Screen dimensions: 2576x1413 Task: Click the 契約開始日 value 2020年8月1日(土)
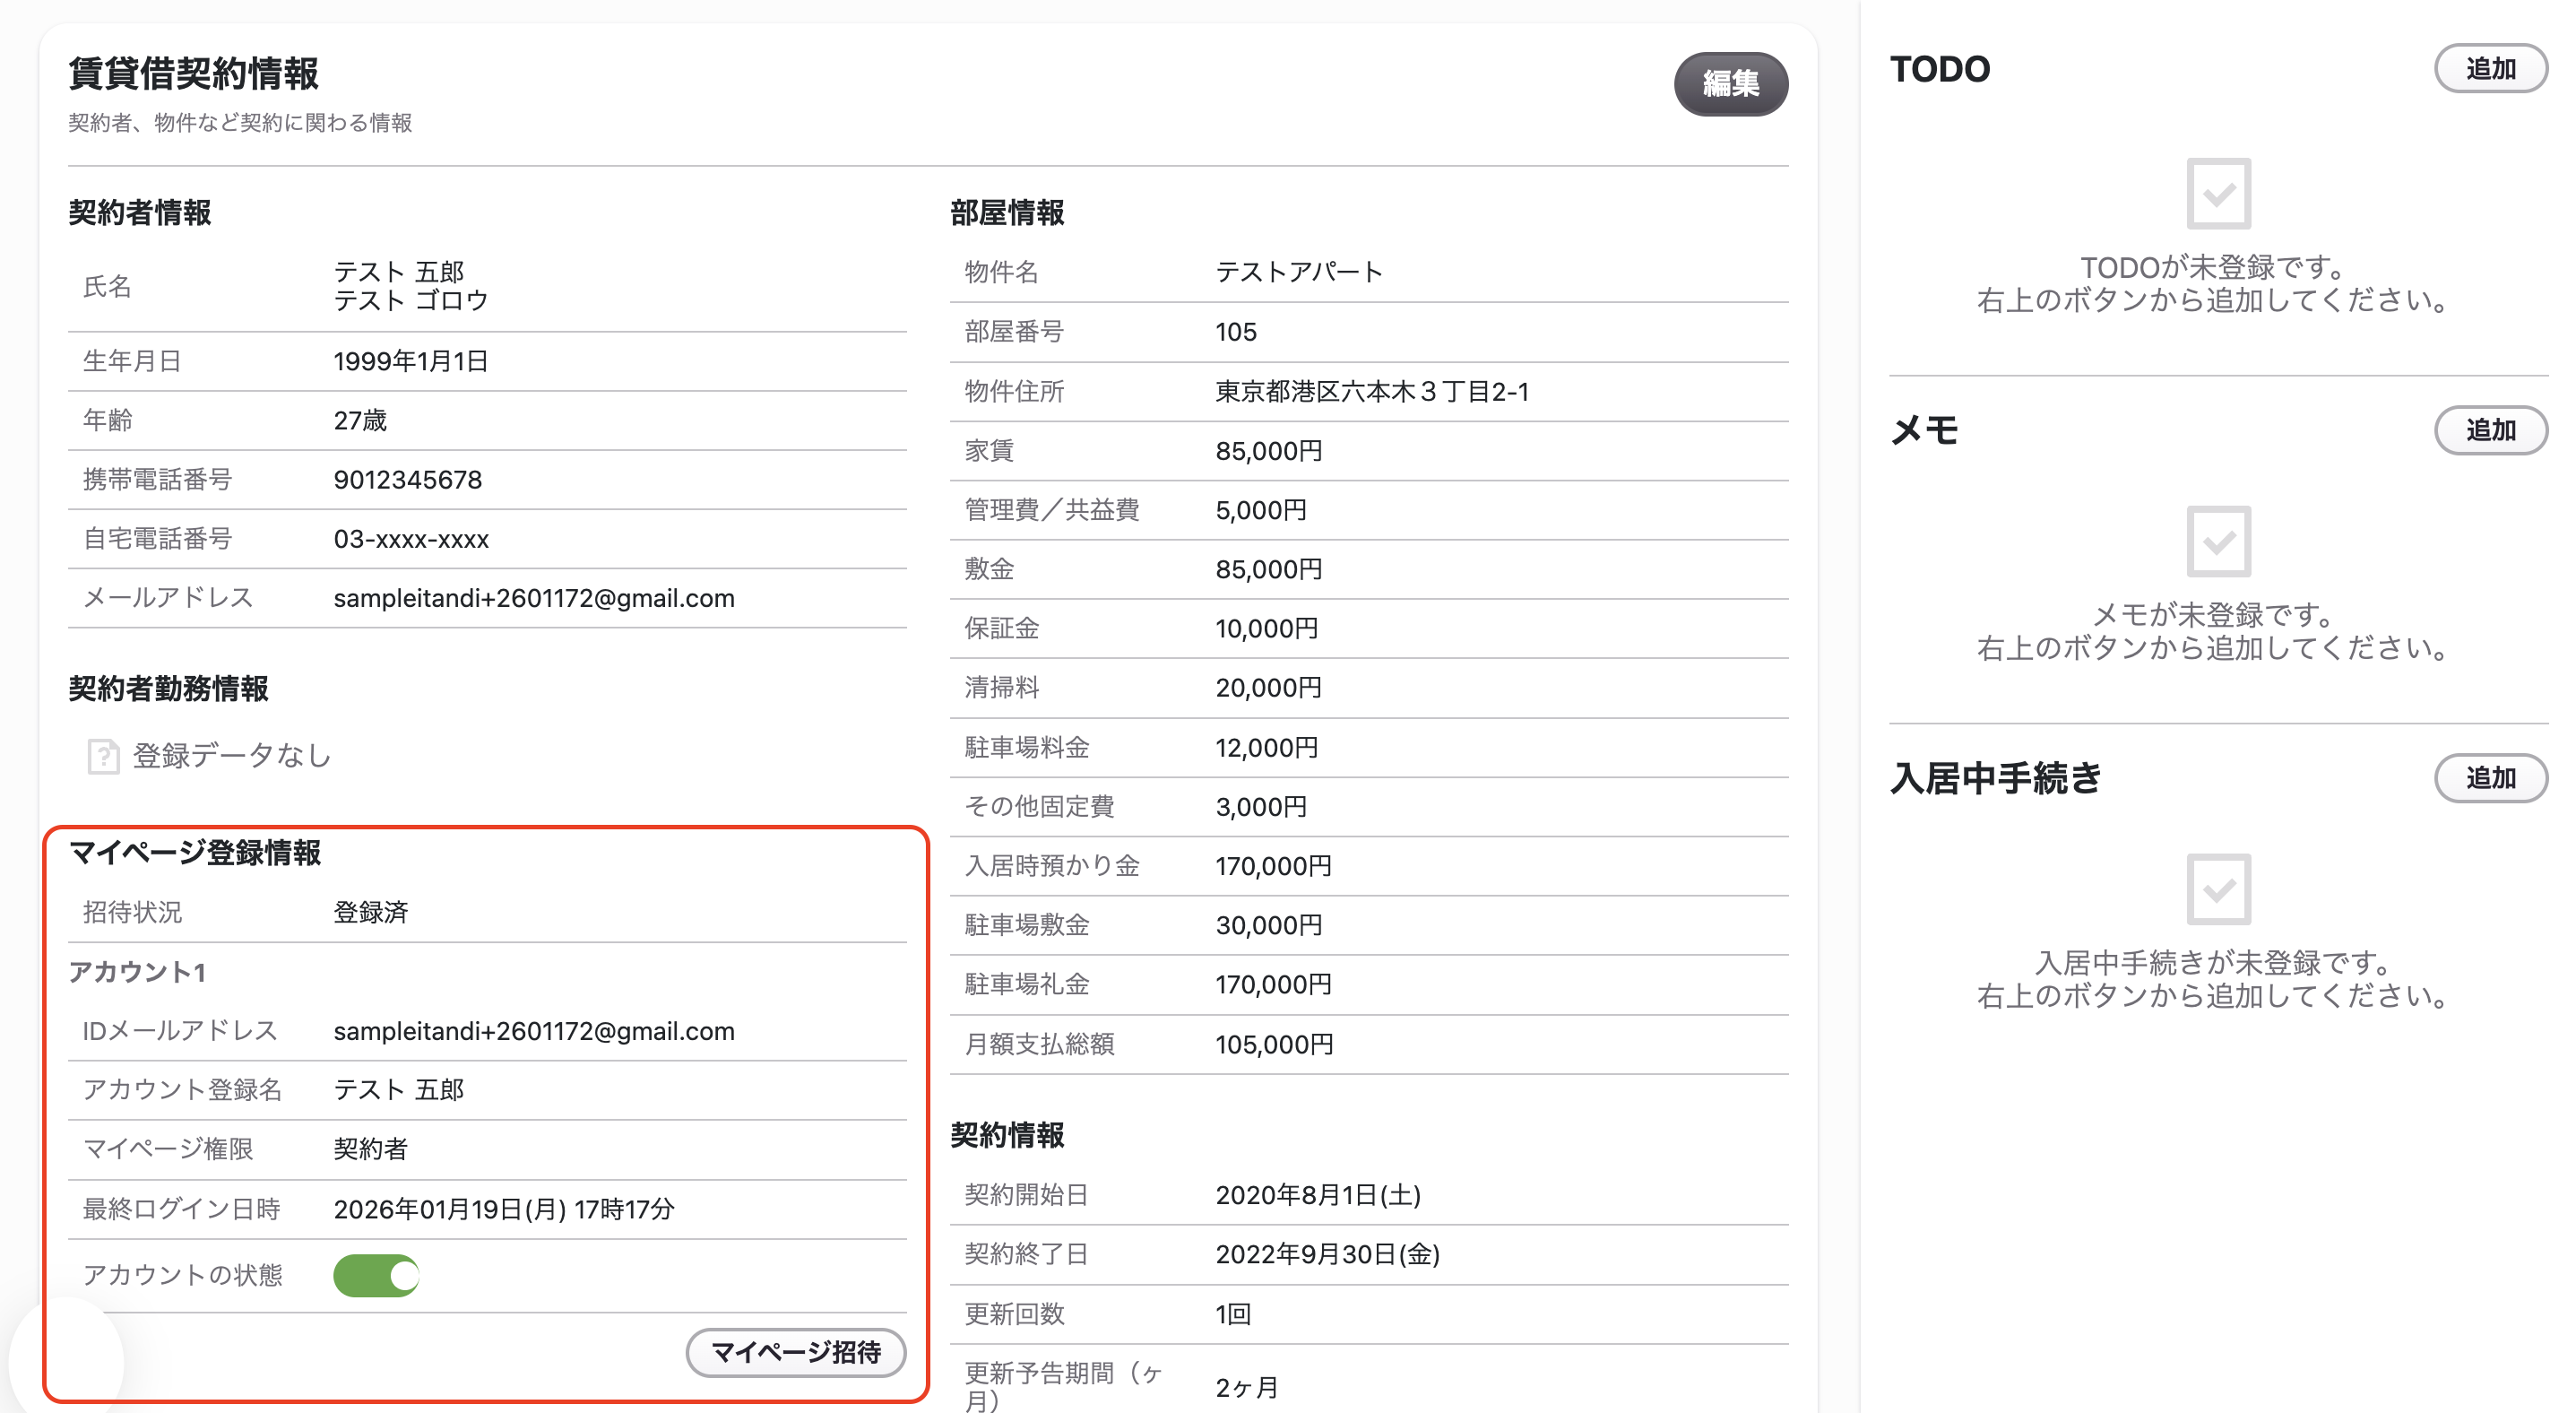click(1318, 1195)
